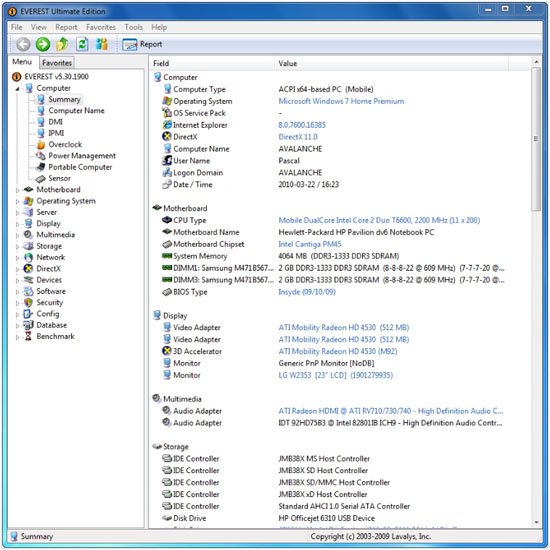The height and width of the screenshot is (550, 550).
Task: Click the scrollbar down arrow
Action: [536, 522]
